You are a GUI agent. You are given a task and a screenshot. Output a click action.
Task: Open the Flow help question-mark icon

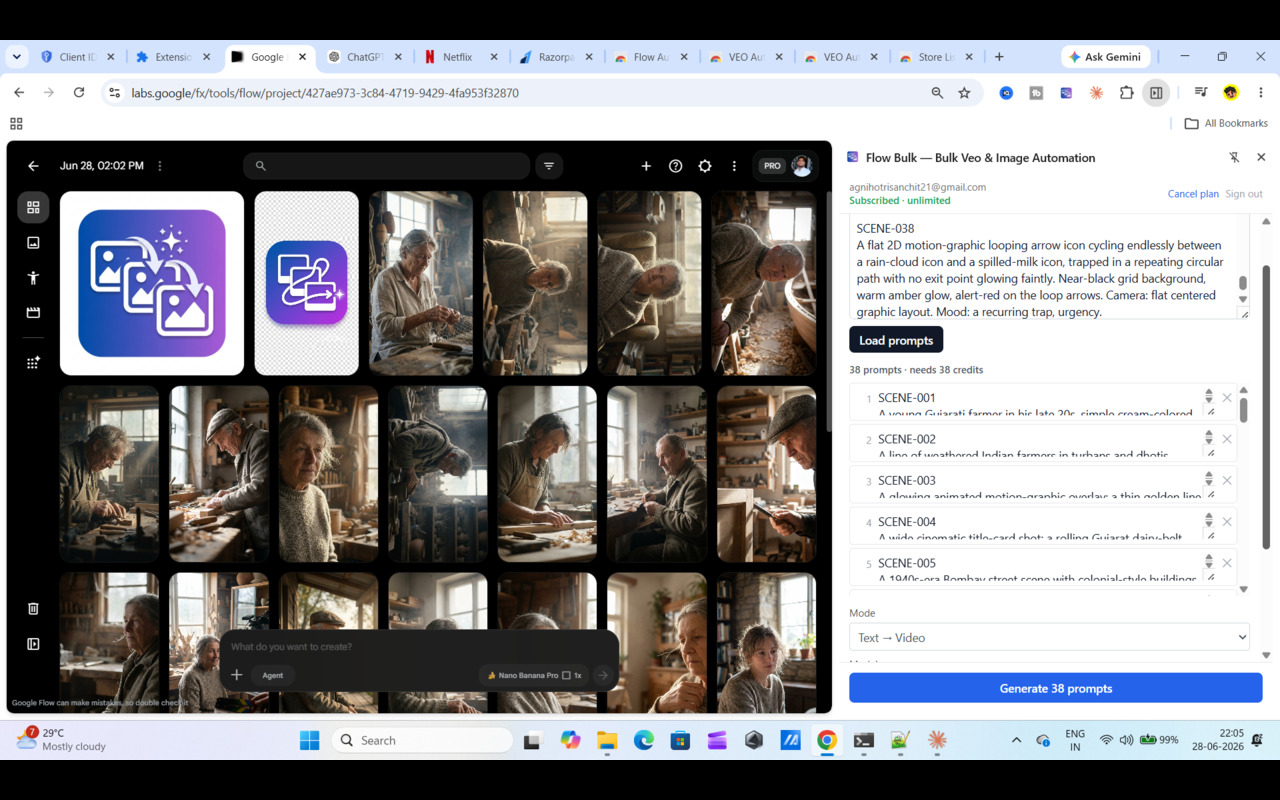[676, 166]
